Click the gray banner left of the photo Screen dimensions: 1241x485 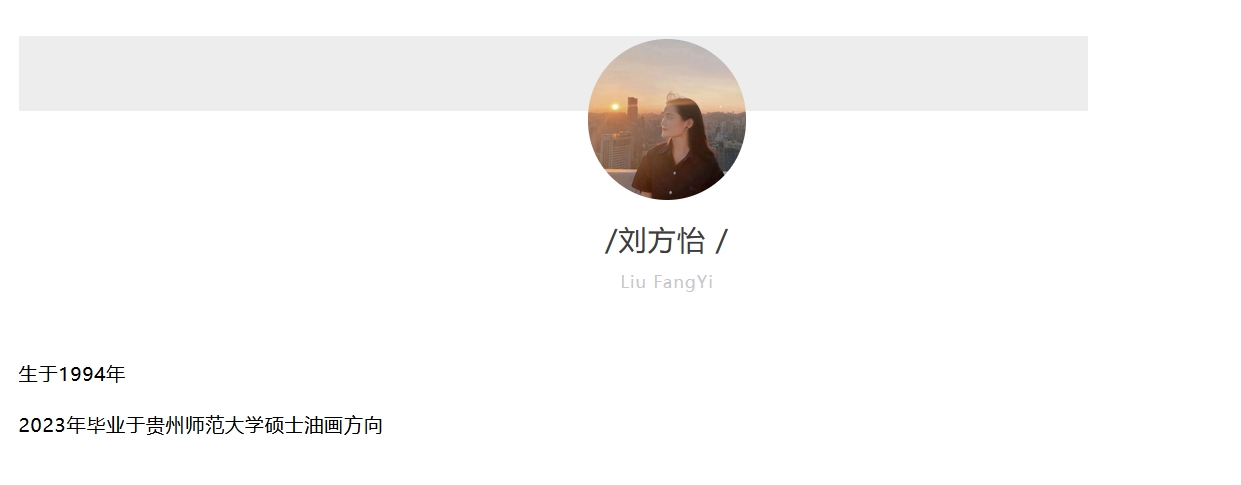[303, 73]
